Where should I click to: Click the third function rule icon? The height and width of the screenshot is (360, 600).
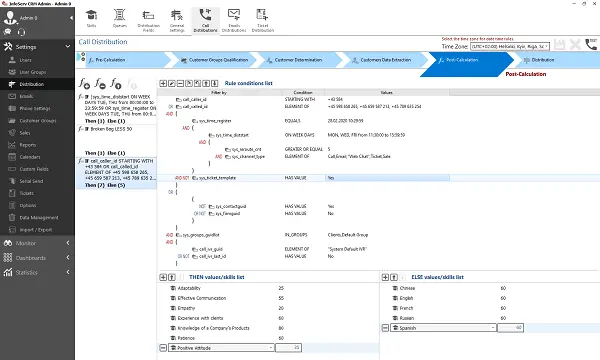(116, 83)
